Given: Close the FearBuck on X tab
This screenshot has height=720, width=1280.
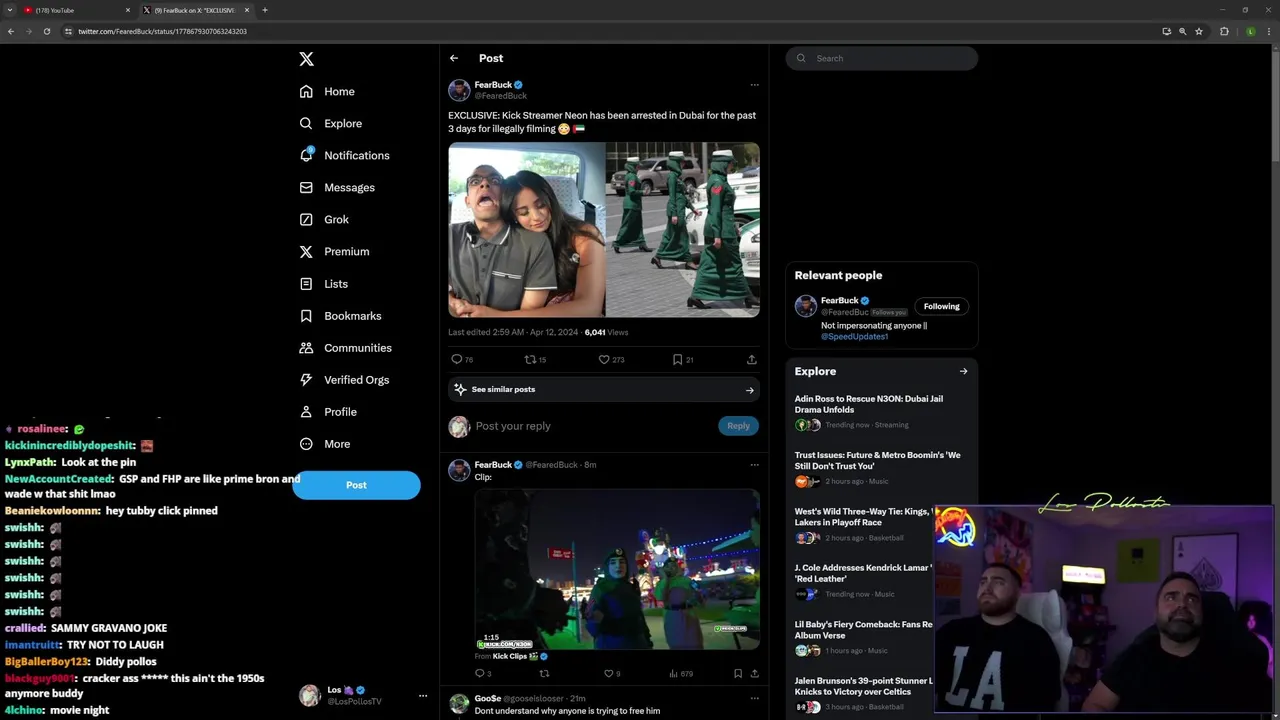Looking at the screenshot, I should pyautogui.click(x=247, y=10).
